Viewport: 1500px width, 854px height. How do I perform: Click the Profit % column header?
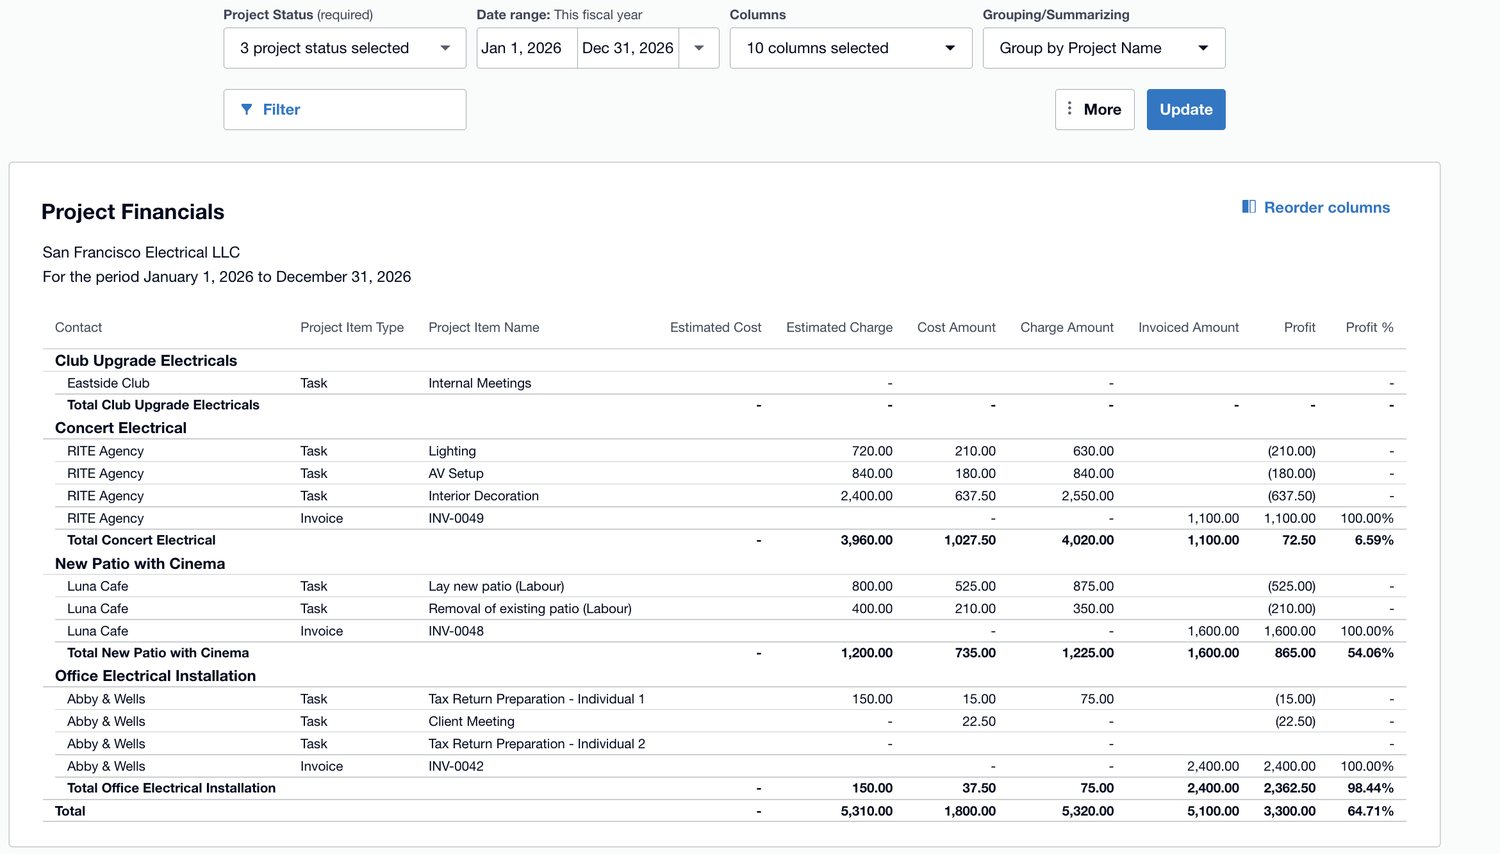pos(1369,327)
